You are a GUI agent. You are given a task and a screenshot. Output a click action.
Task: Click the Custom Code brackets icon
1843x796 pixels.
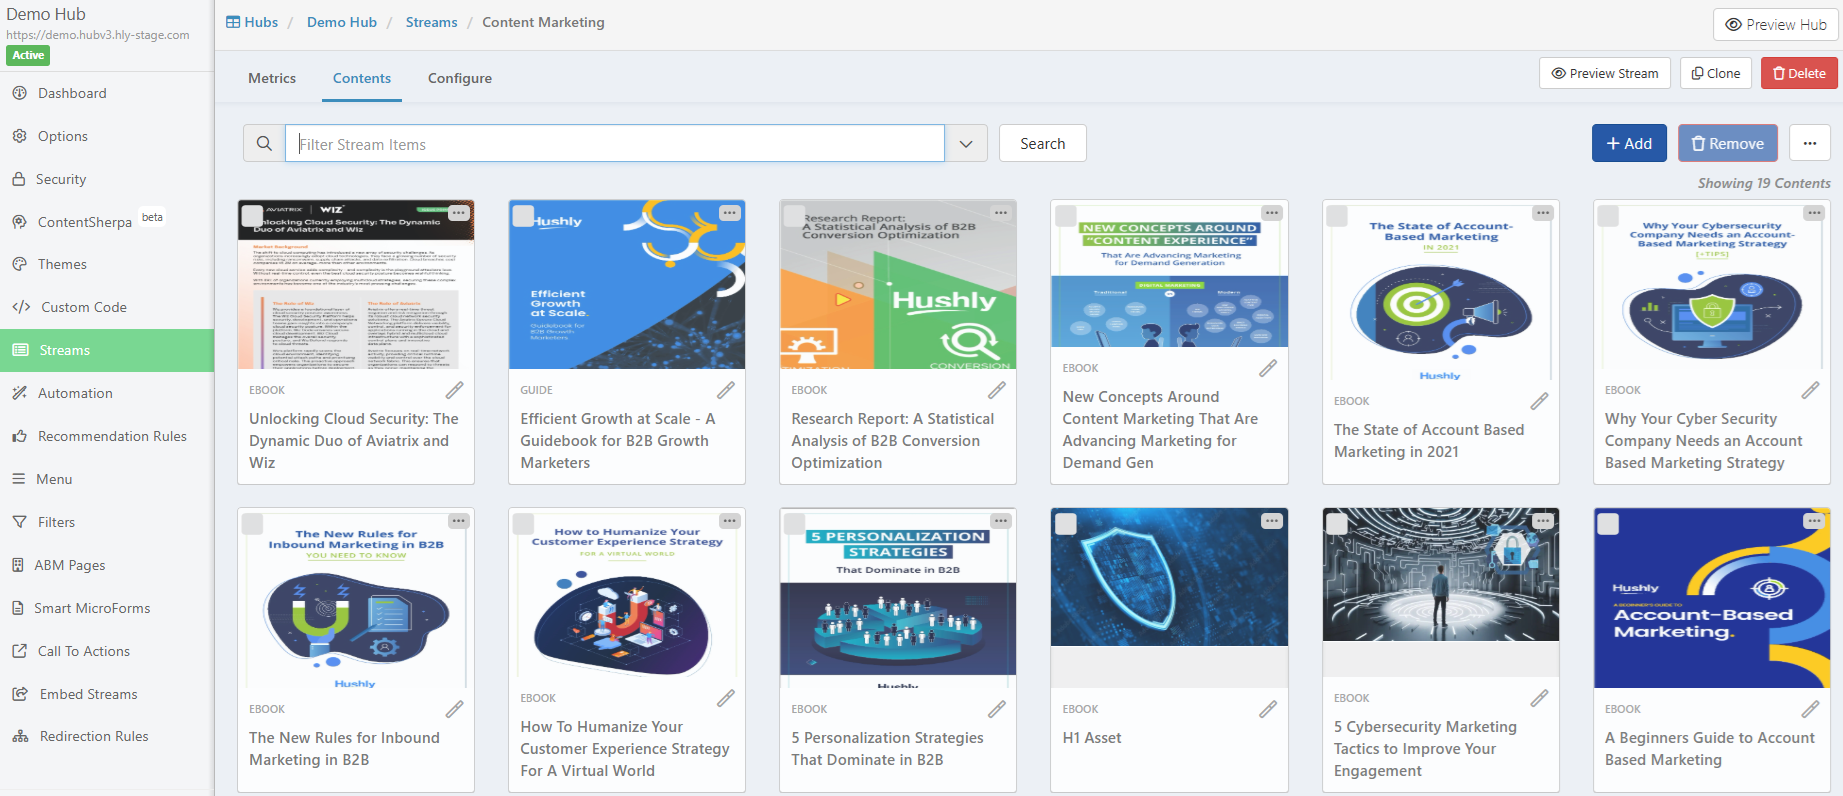(x=21, y=307)
